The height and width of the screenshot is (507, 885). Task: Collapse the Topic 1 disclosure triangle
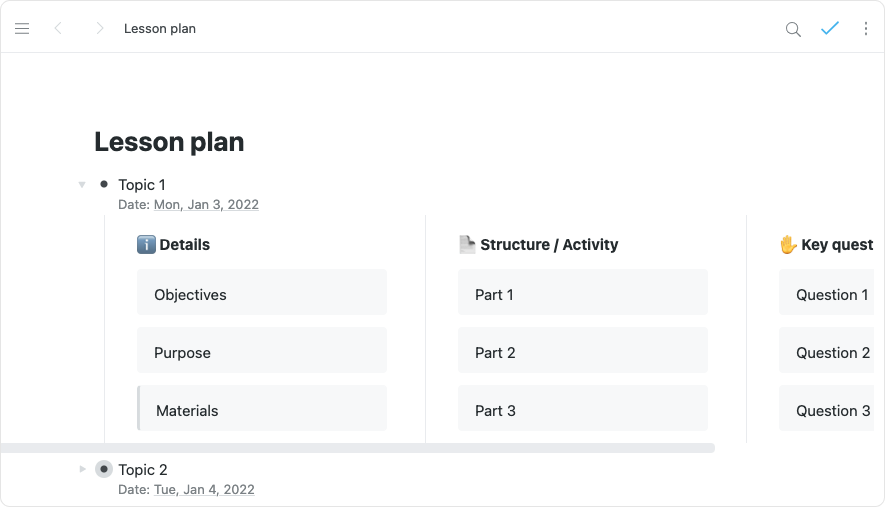click(82, 184)
